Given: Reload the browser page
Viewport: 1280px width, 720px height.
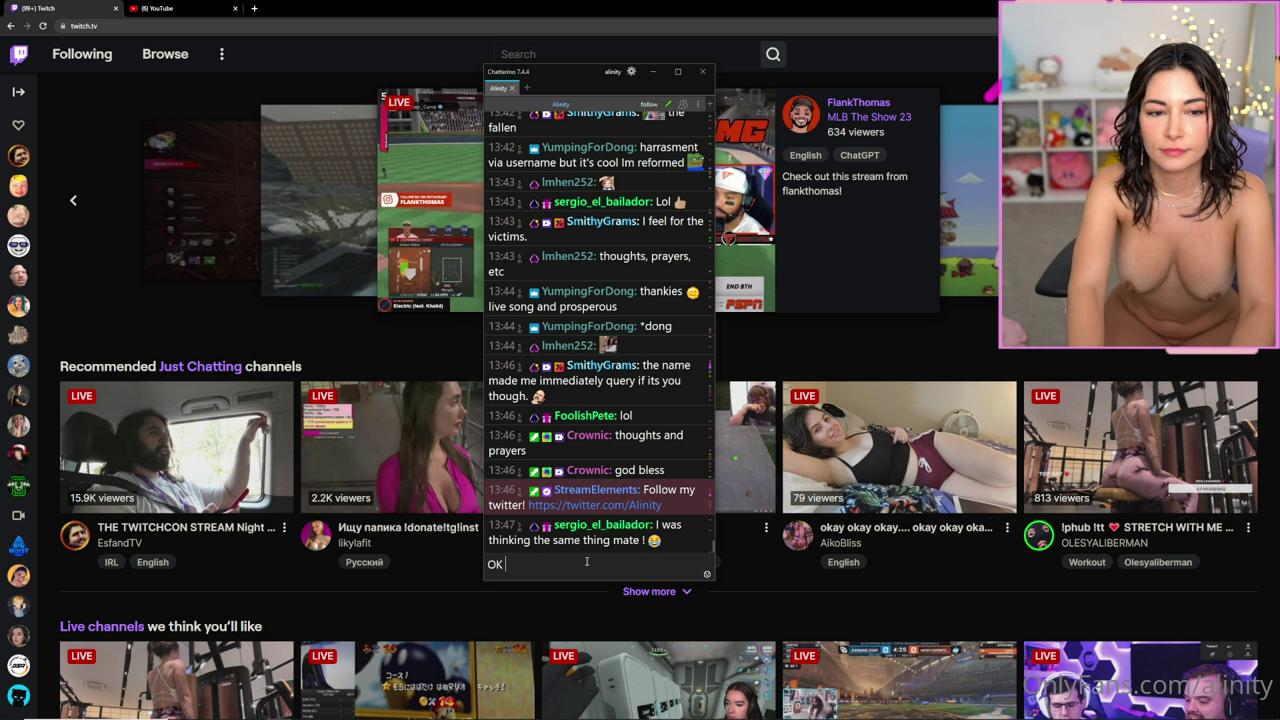Looking at the screenshot, I should [x=43, y=26].
